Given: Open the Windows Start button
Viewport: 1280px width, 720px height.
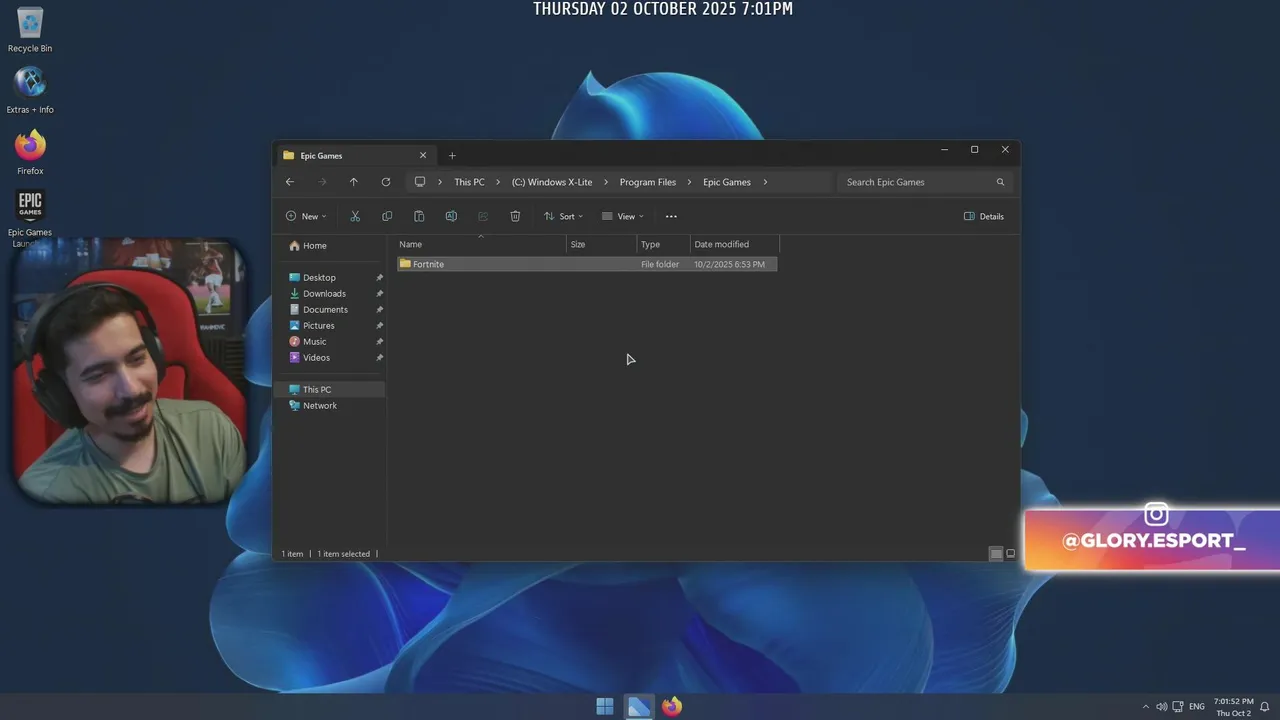Looking at the screenshot, I should [x=605, y=706].
